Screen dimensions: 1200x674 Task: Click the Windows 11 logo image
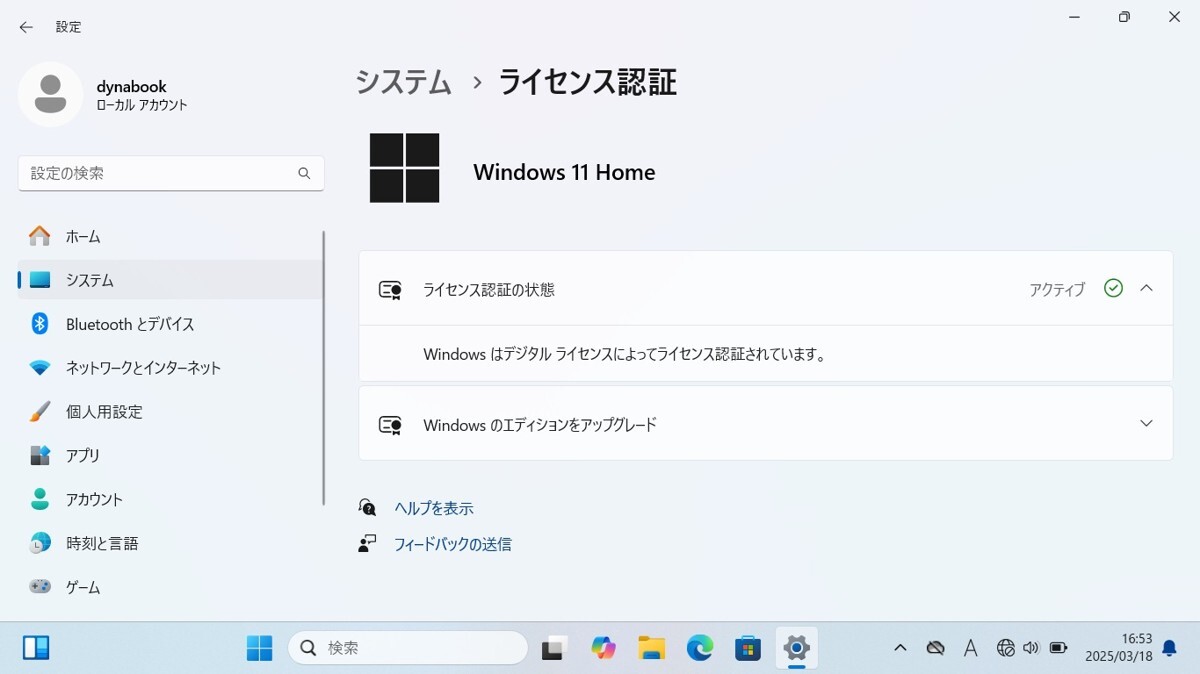point(405,168)
